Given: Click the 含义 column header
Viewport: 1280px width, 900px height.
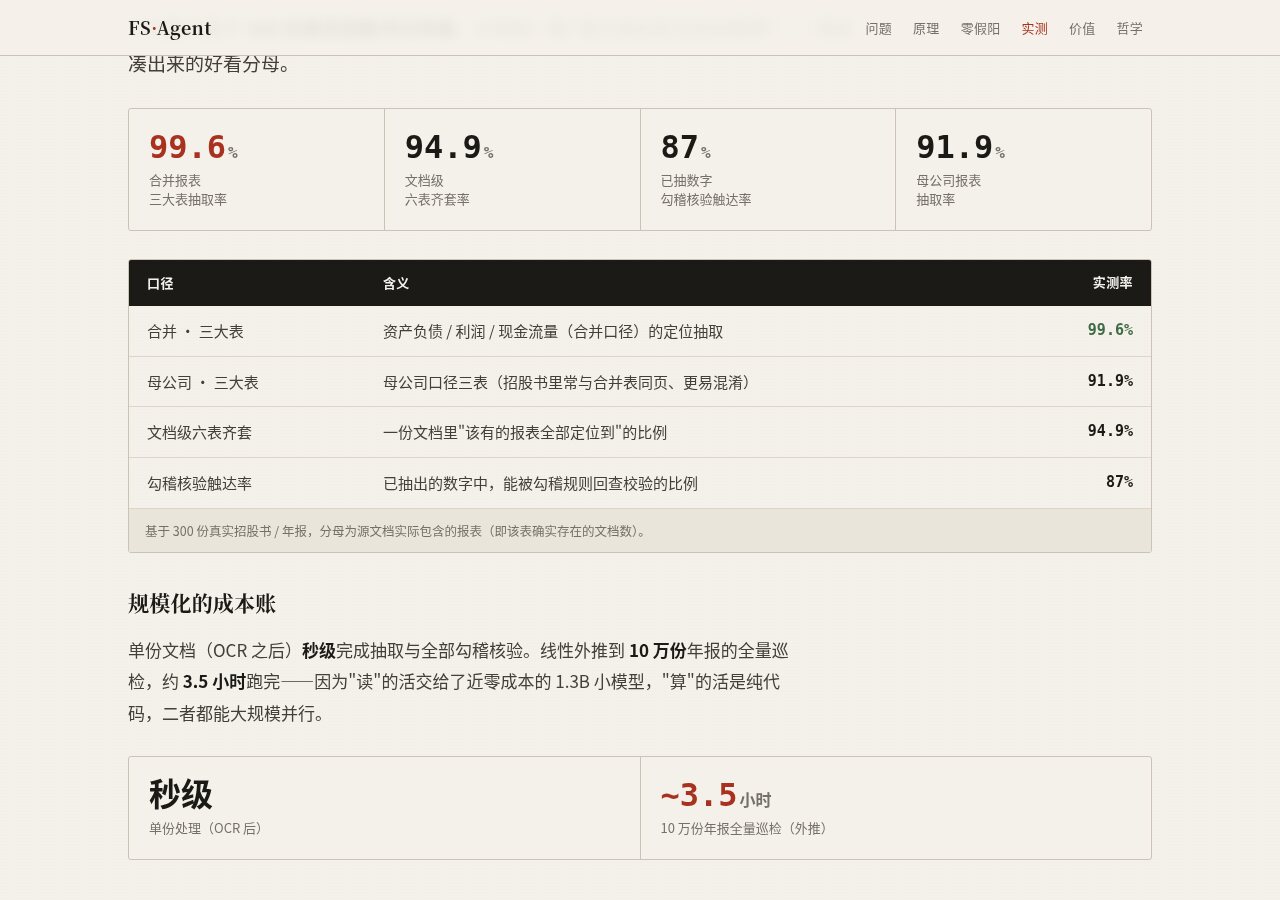Looking at the screenshot, I should coord(396,283).
